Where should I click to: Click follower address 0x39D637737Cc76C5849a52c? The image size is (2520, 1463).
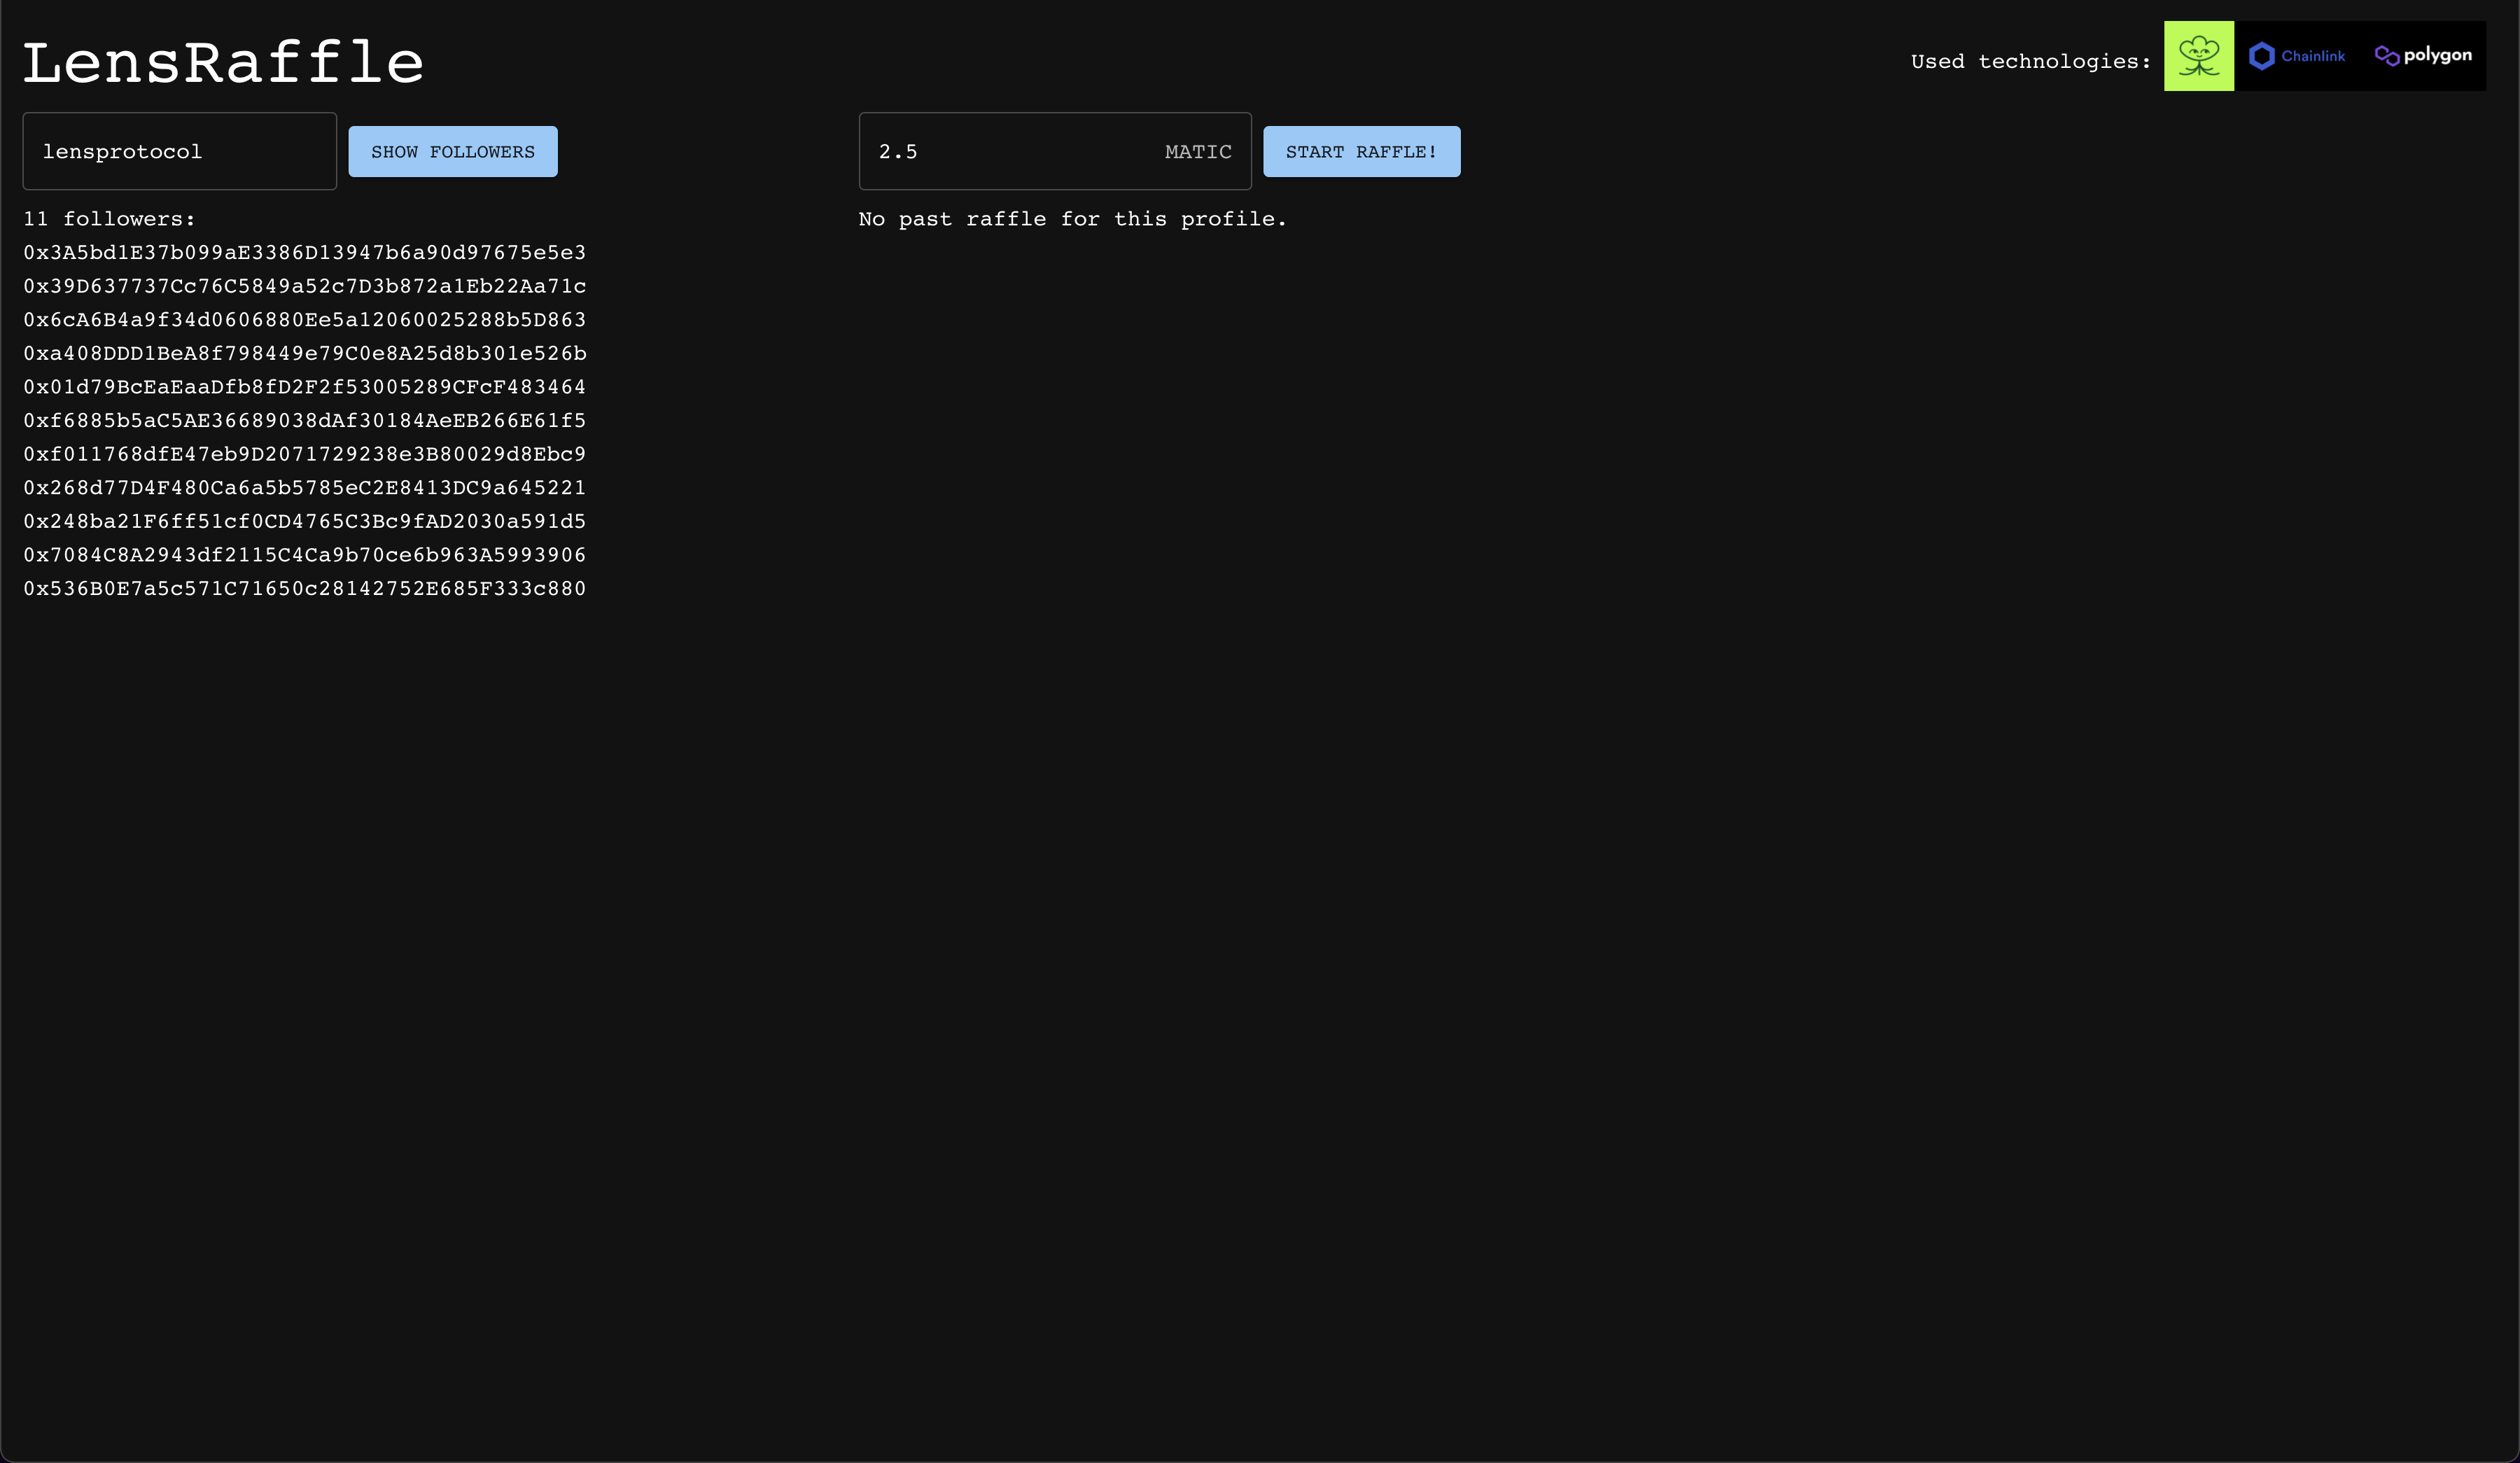coord(304,286)
